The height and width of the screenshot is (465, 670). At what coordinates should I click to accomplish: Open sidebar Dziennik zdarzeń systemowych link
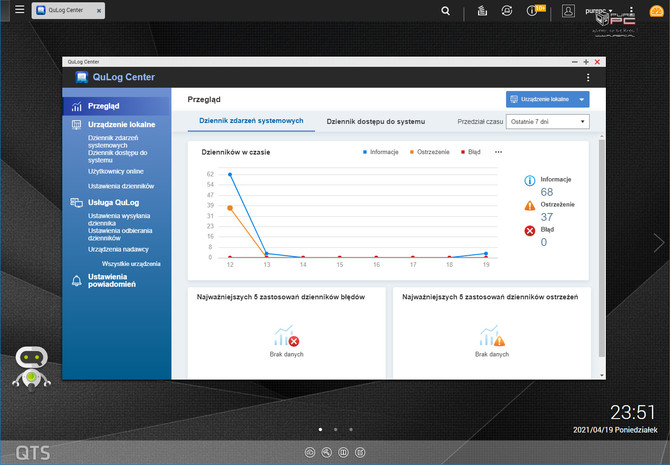(x=113, y=141)
